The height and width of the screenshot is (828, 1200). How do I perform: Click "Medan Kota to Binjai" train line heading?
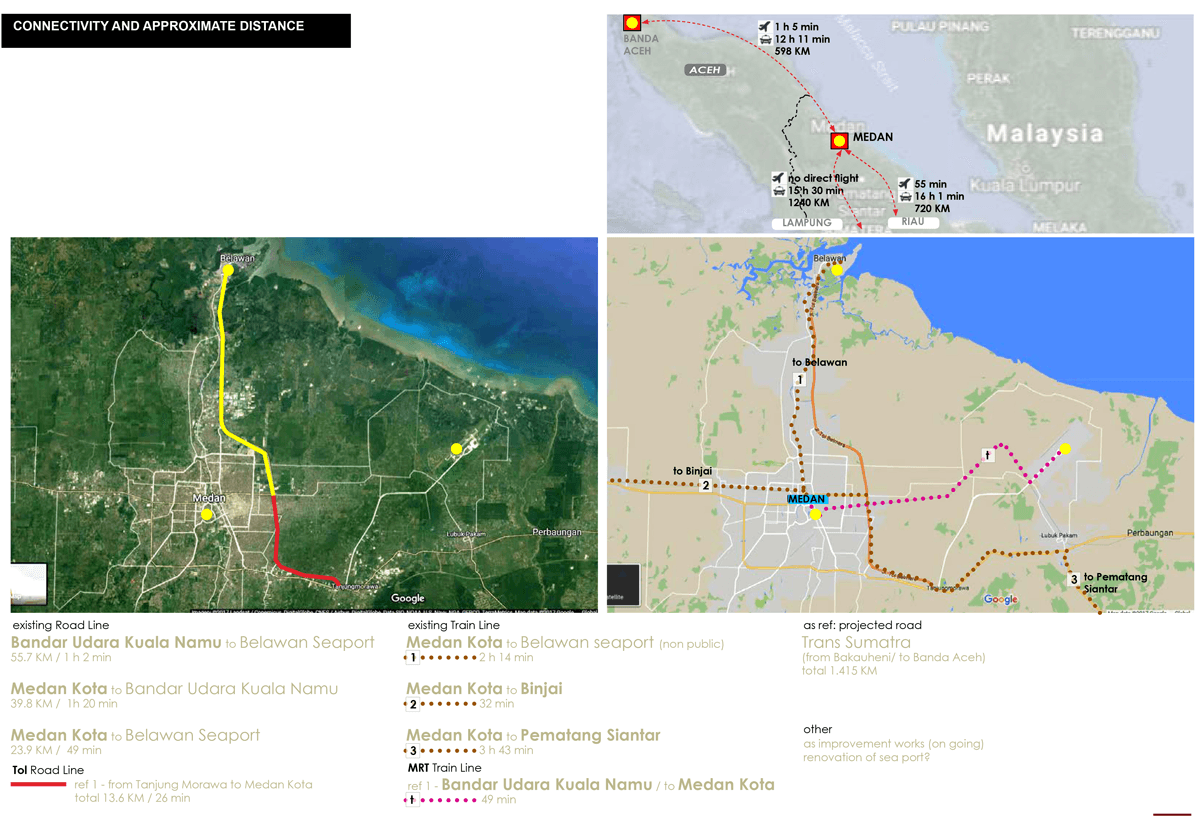484,689
